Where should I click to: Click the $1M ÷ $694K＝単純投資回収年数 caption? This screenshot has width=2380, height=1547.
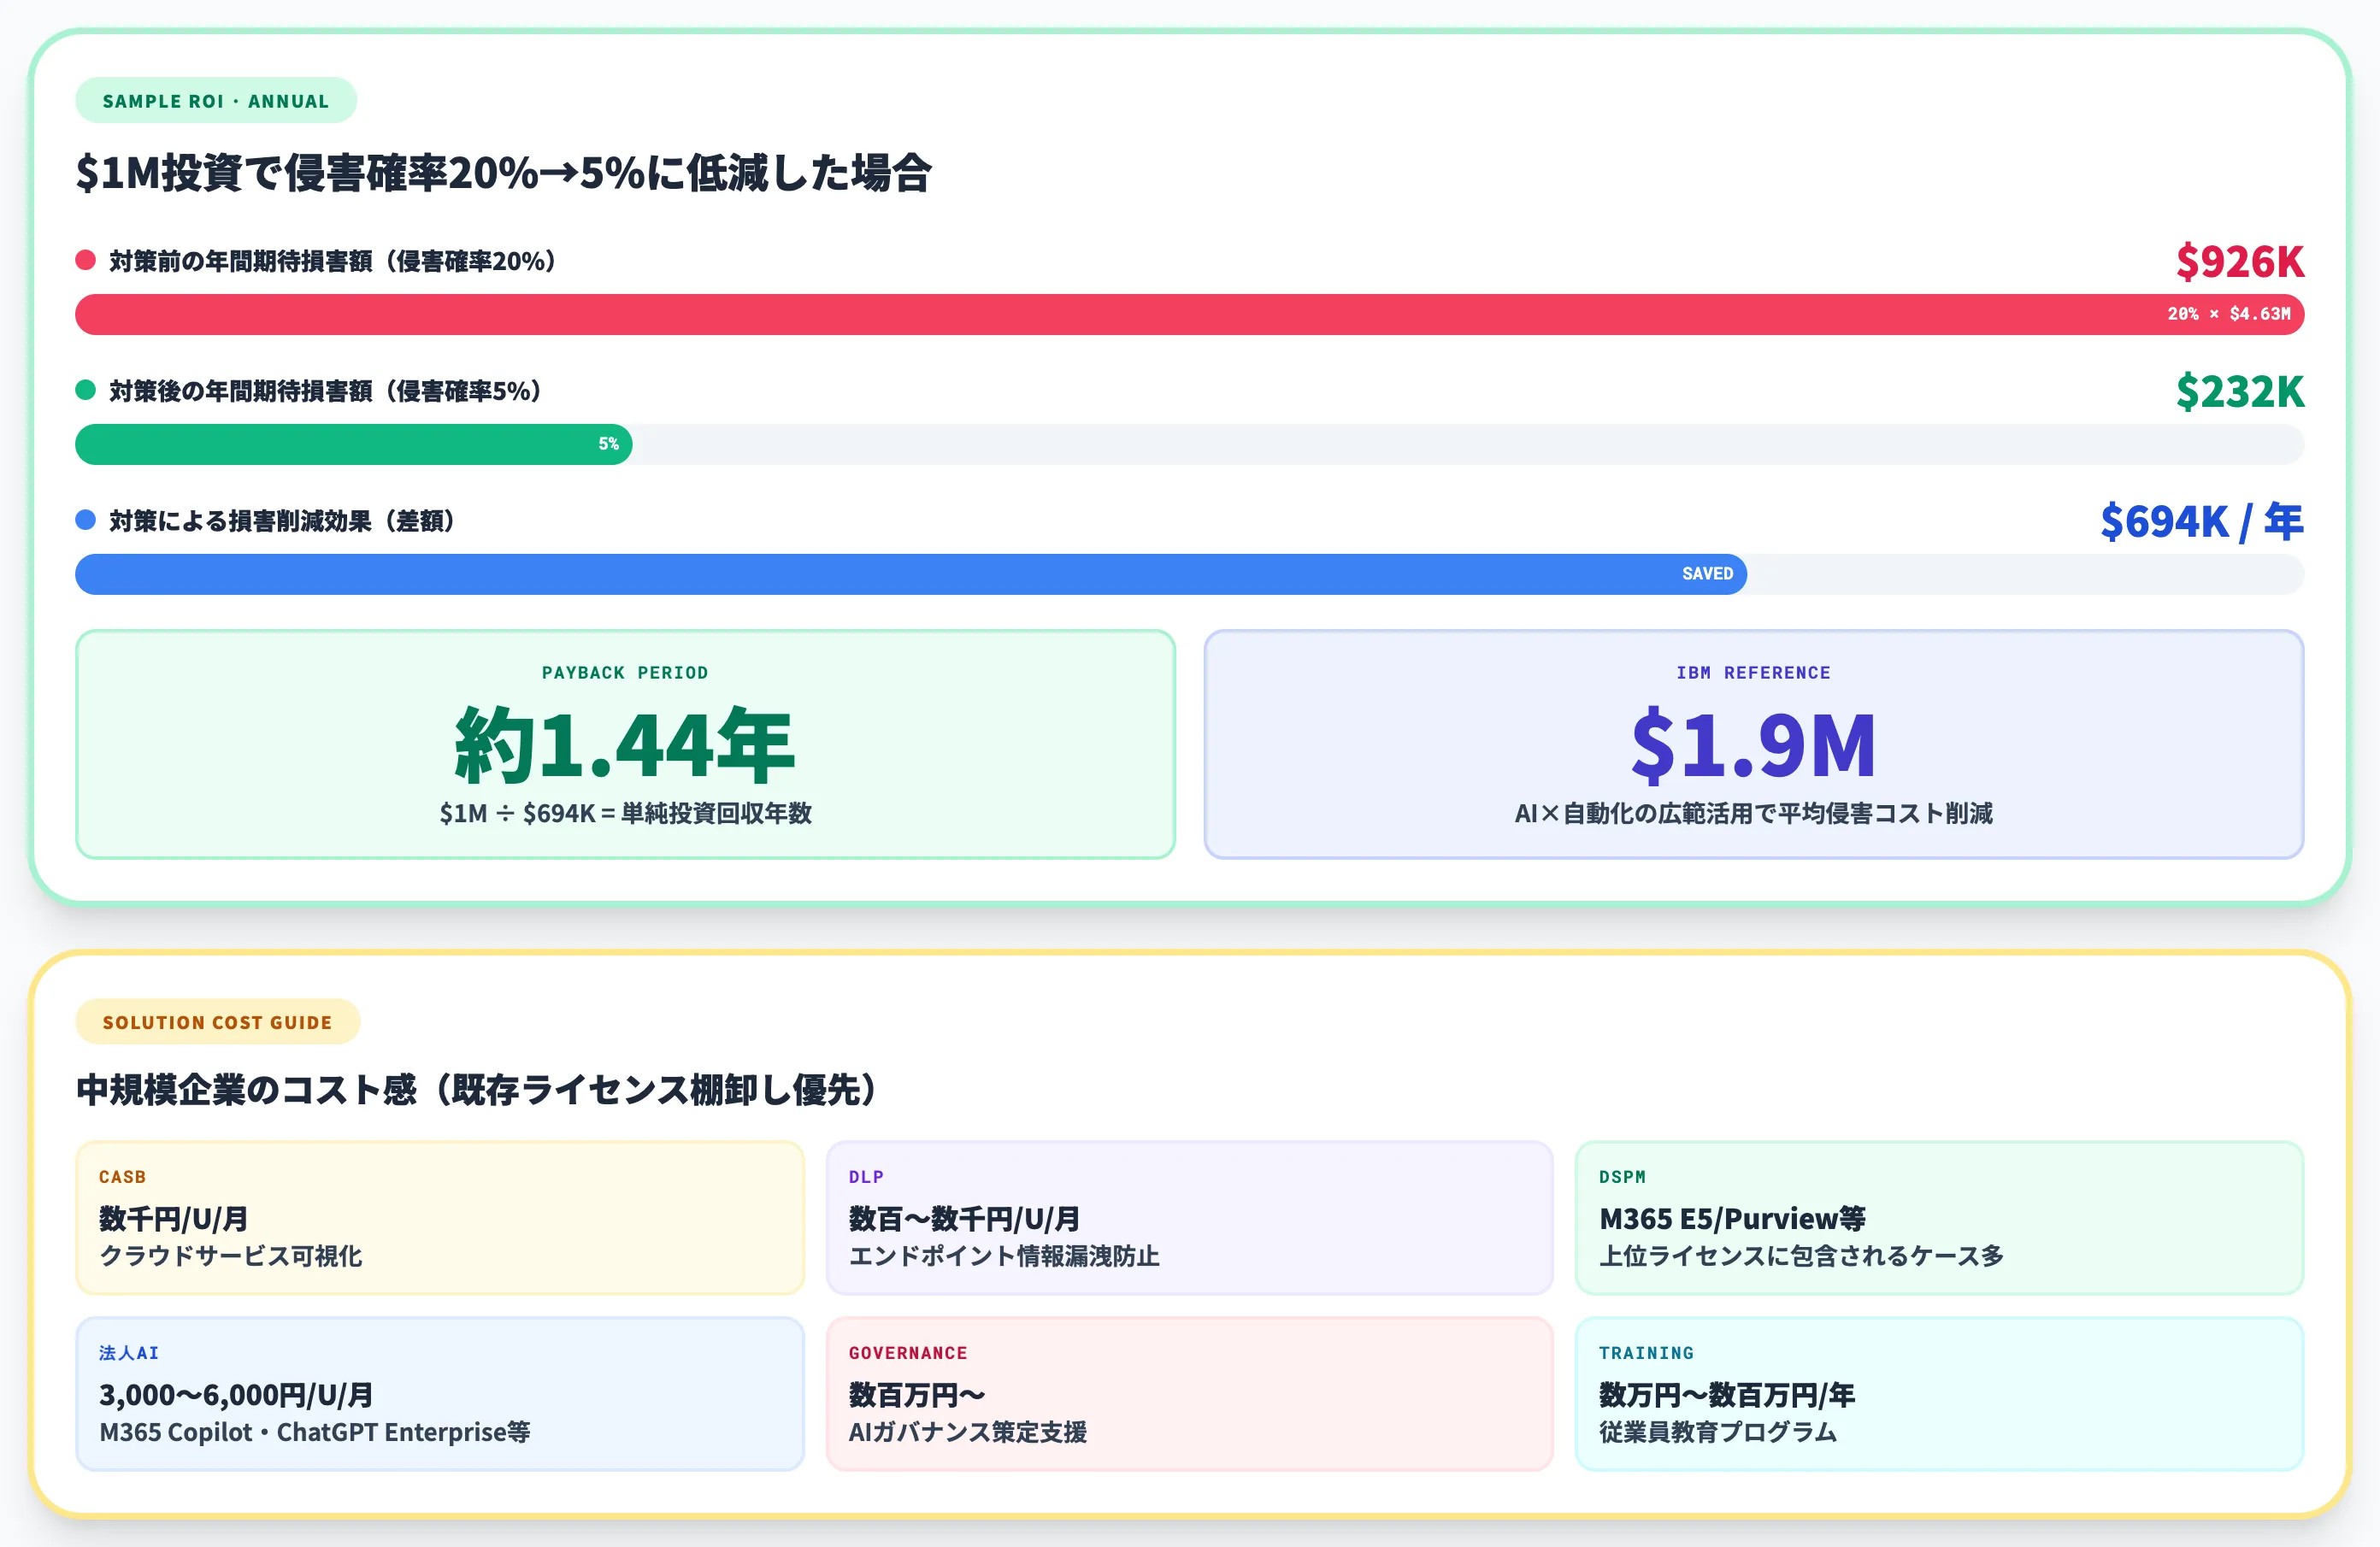pos(625,814)
